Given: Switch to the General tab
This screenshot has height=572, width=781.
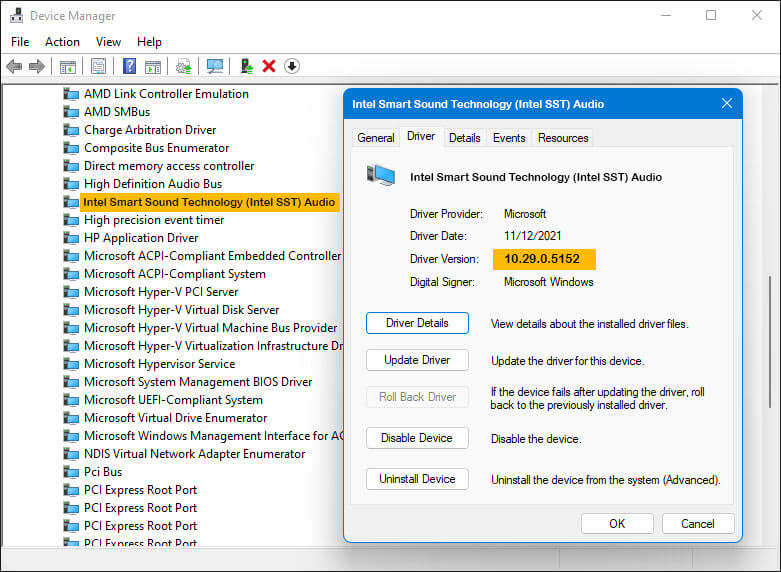Looking at the screenshot, I should (x=376, y=138).
